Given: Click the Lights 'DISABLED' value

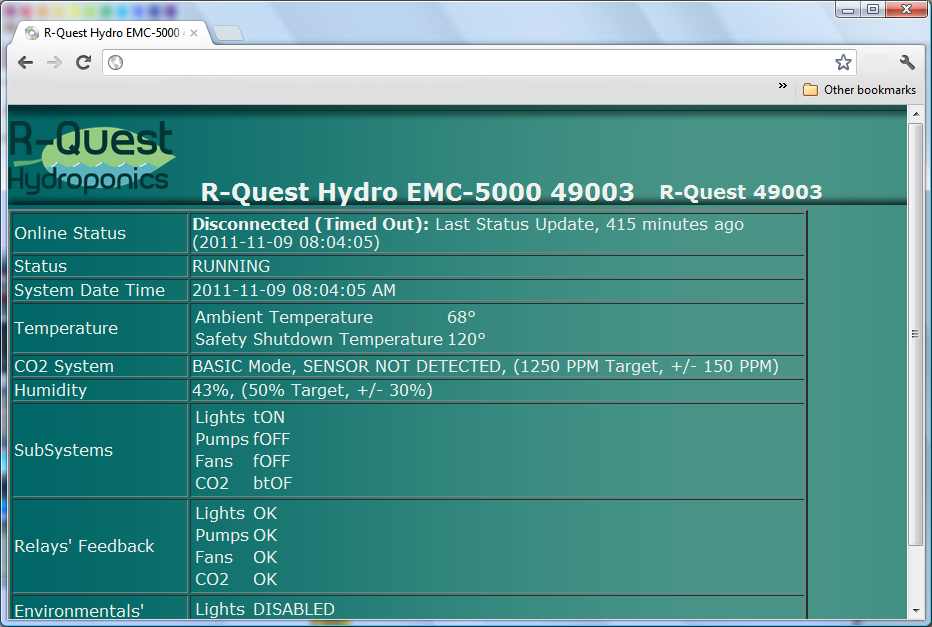Looking at the screenshot, I should (x=294, y=609).
